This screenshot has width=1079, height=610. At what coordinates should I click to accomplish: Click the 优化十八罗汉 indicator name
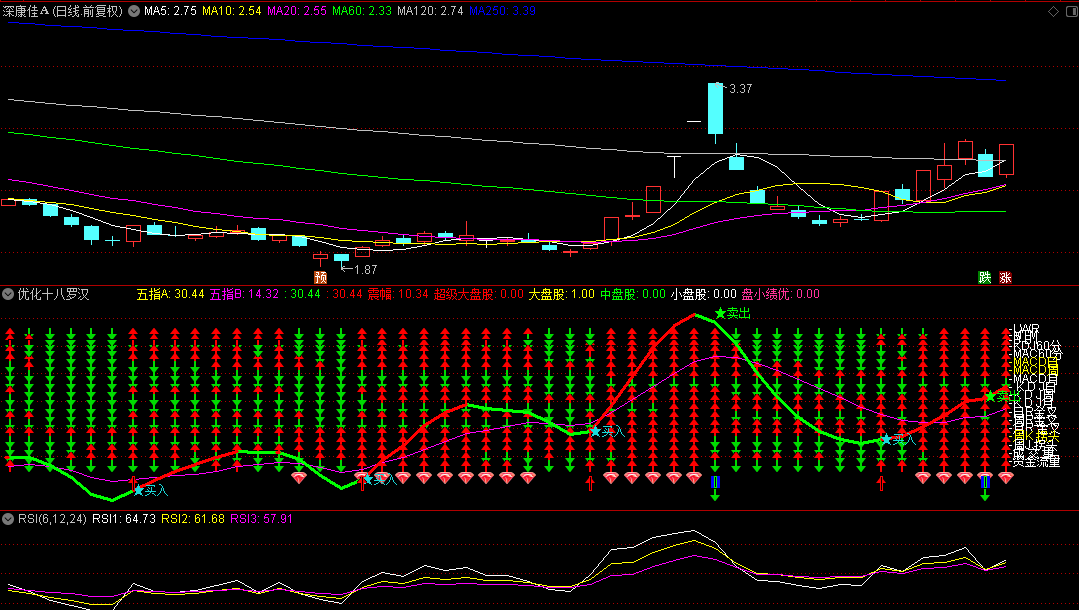[x=53, y=294]
